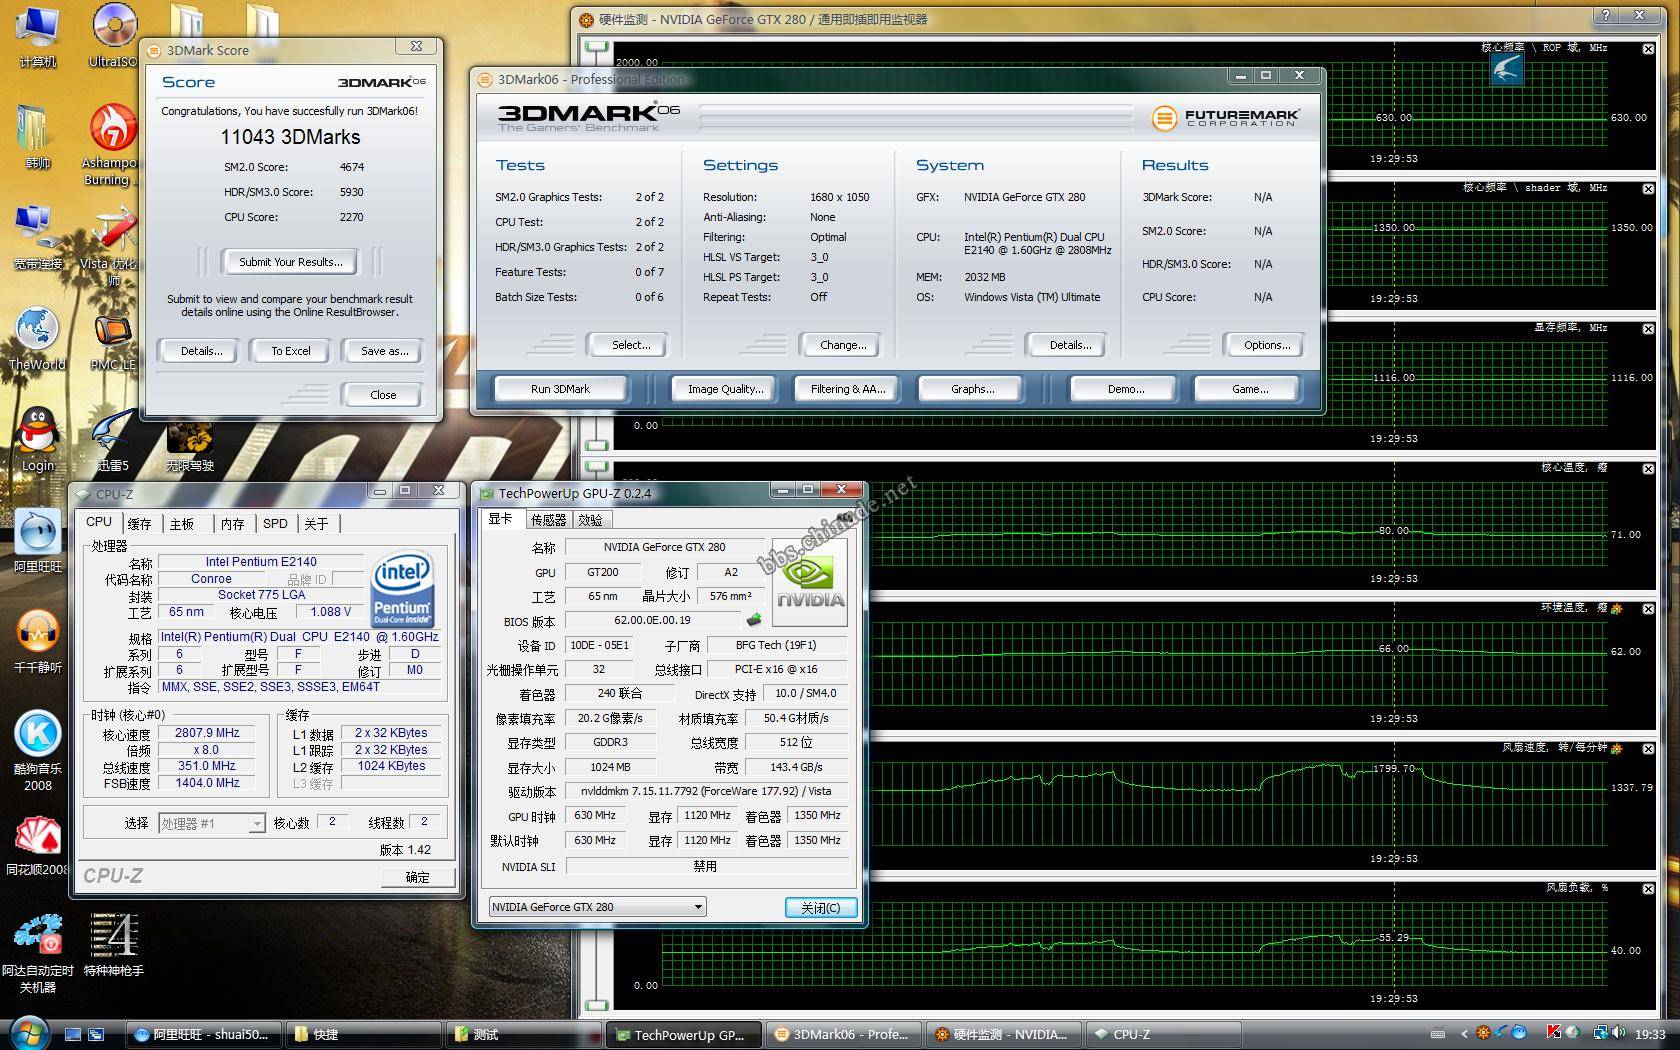The height and width of the screenshot is (1050, 1680).
Task: Click the Switch Between Windows quick launch icon
Action: coord(97,1035)
